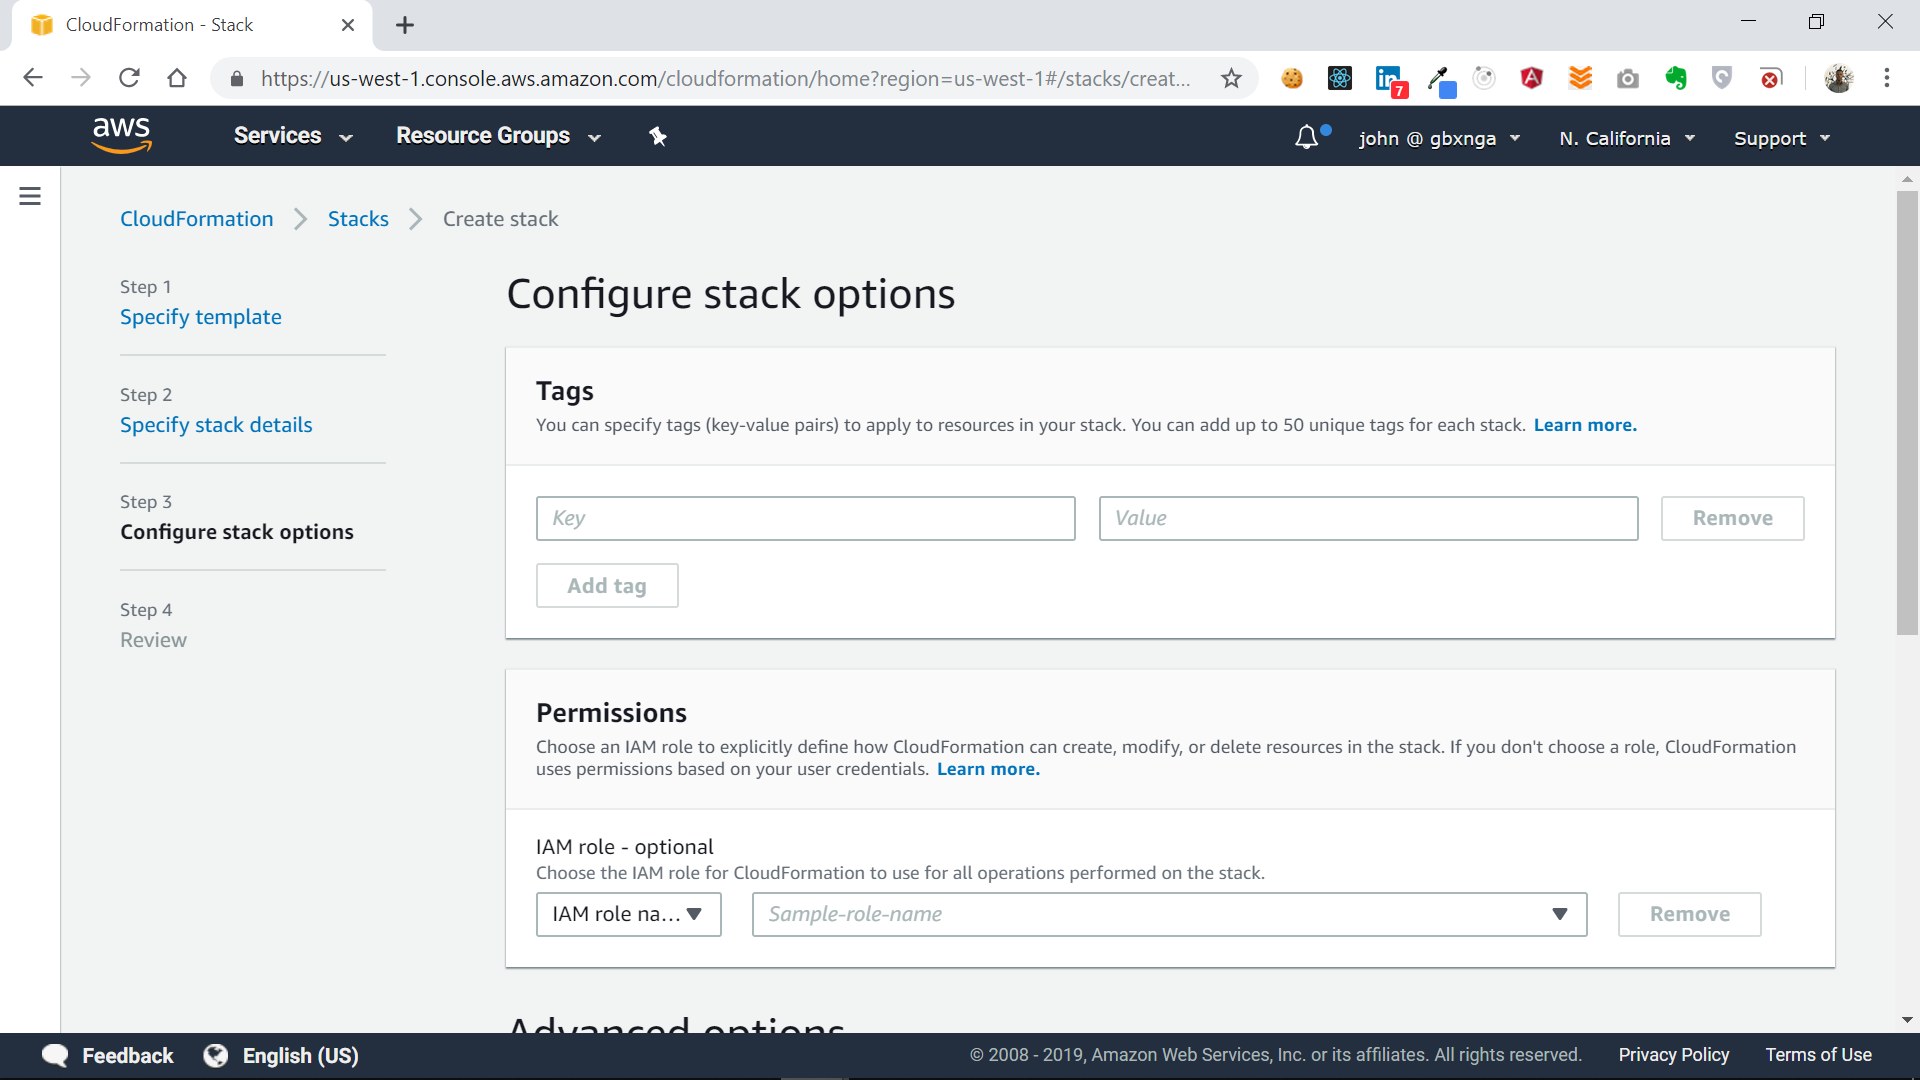
Task: Close the CloudFormation - Stack tab
Action: 348,25
